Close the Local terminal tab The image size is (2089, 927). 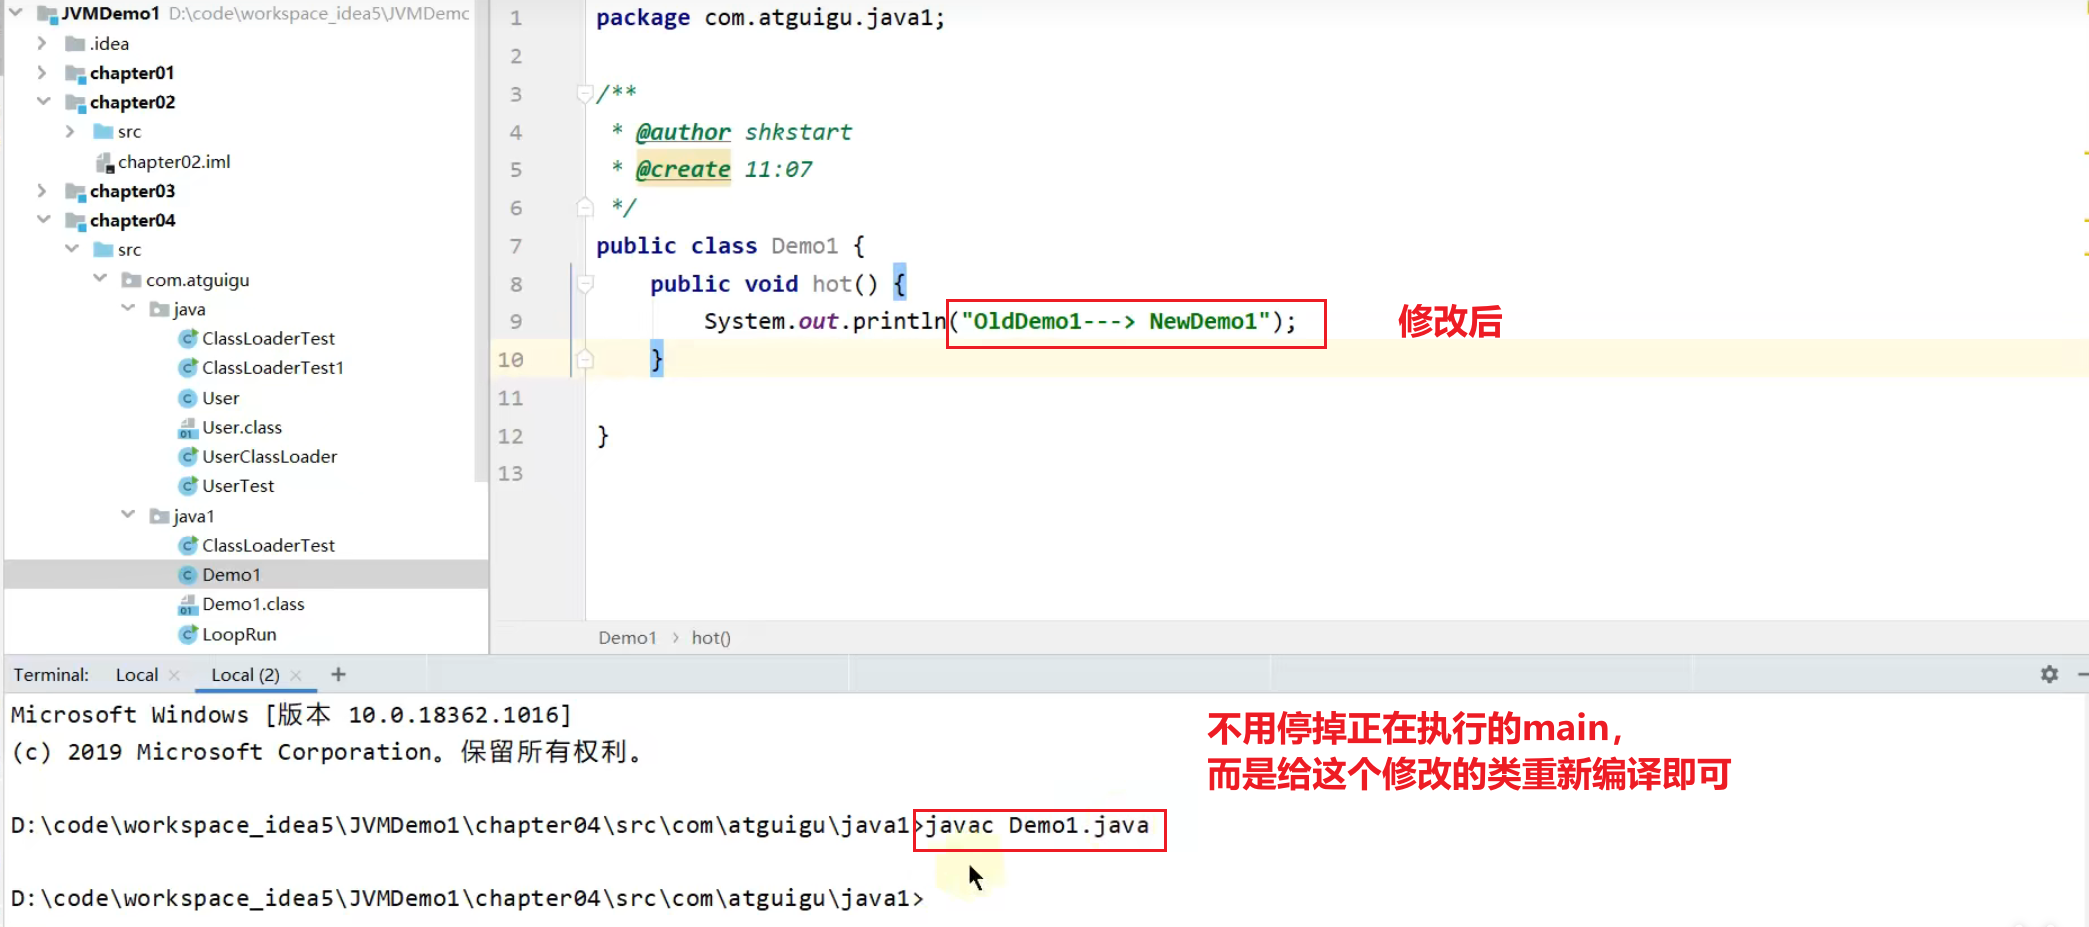(174, 675)
